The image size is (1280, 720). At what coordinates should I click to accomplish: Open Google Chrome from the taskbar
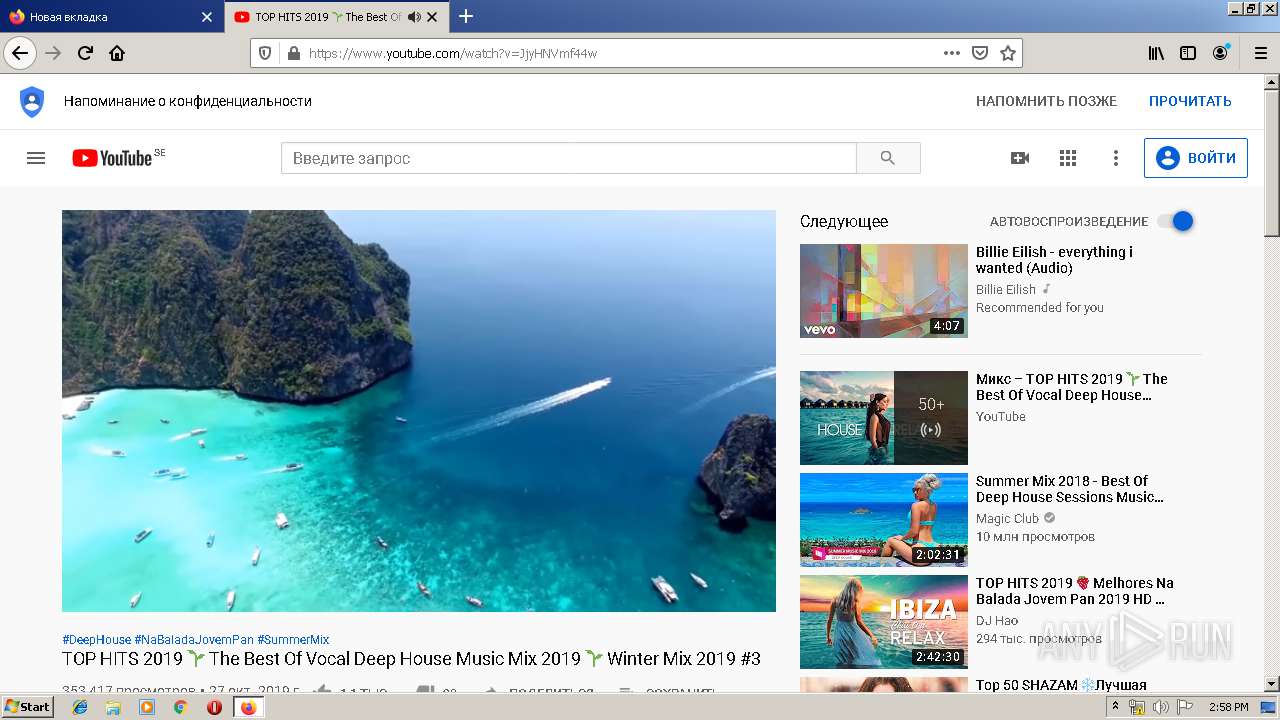[x=181, y=707]
